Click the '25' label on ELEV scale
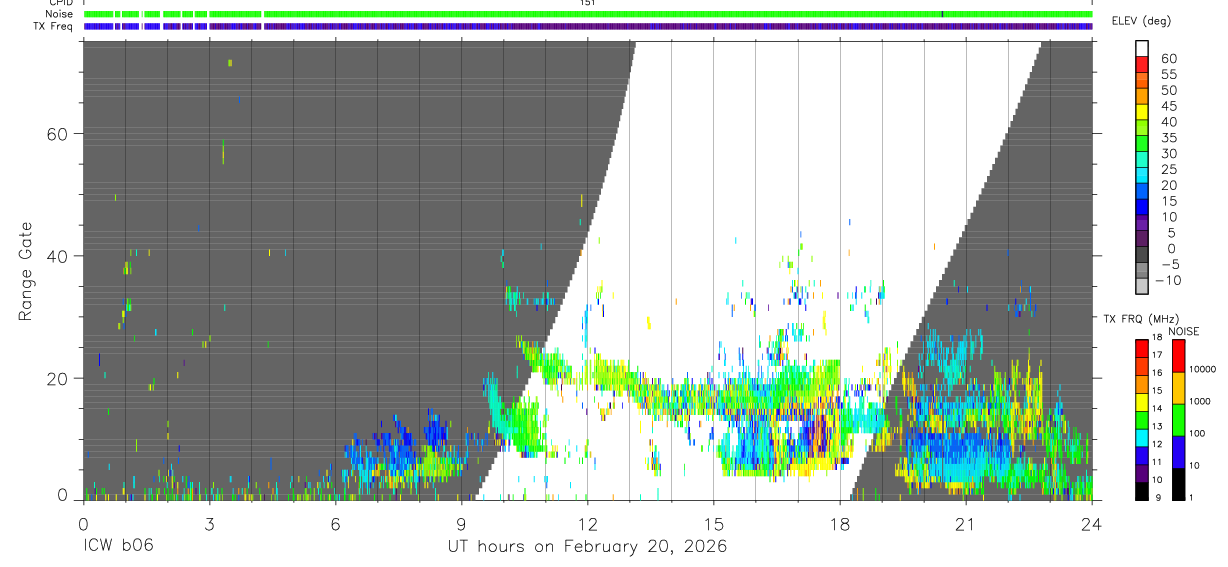Viewport: 1228px width, 567px height. pos(1167,170)
